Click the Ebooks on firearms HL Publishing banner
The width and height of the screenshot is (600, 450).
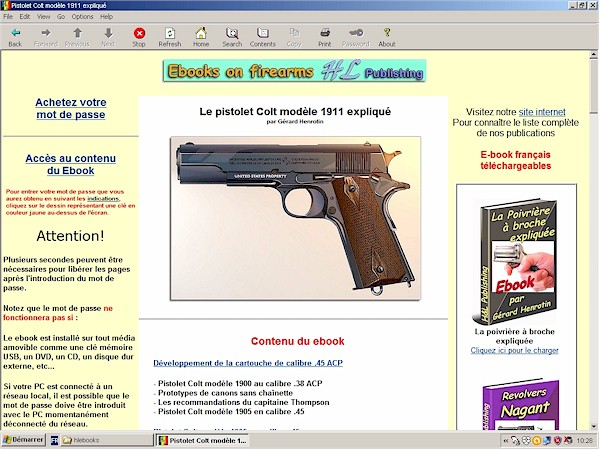point(294,70)
